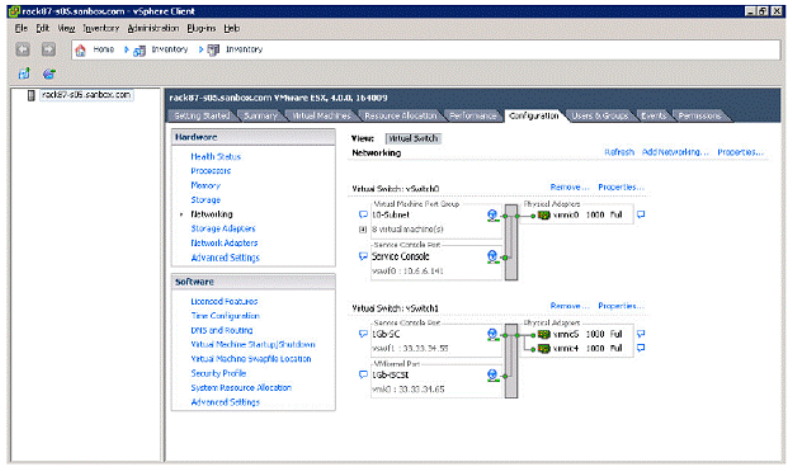This screenshot has width=792, height=471.
Task: Click the globe icon on Service Console port
Action: click(x=492, y=257)
